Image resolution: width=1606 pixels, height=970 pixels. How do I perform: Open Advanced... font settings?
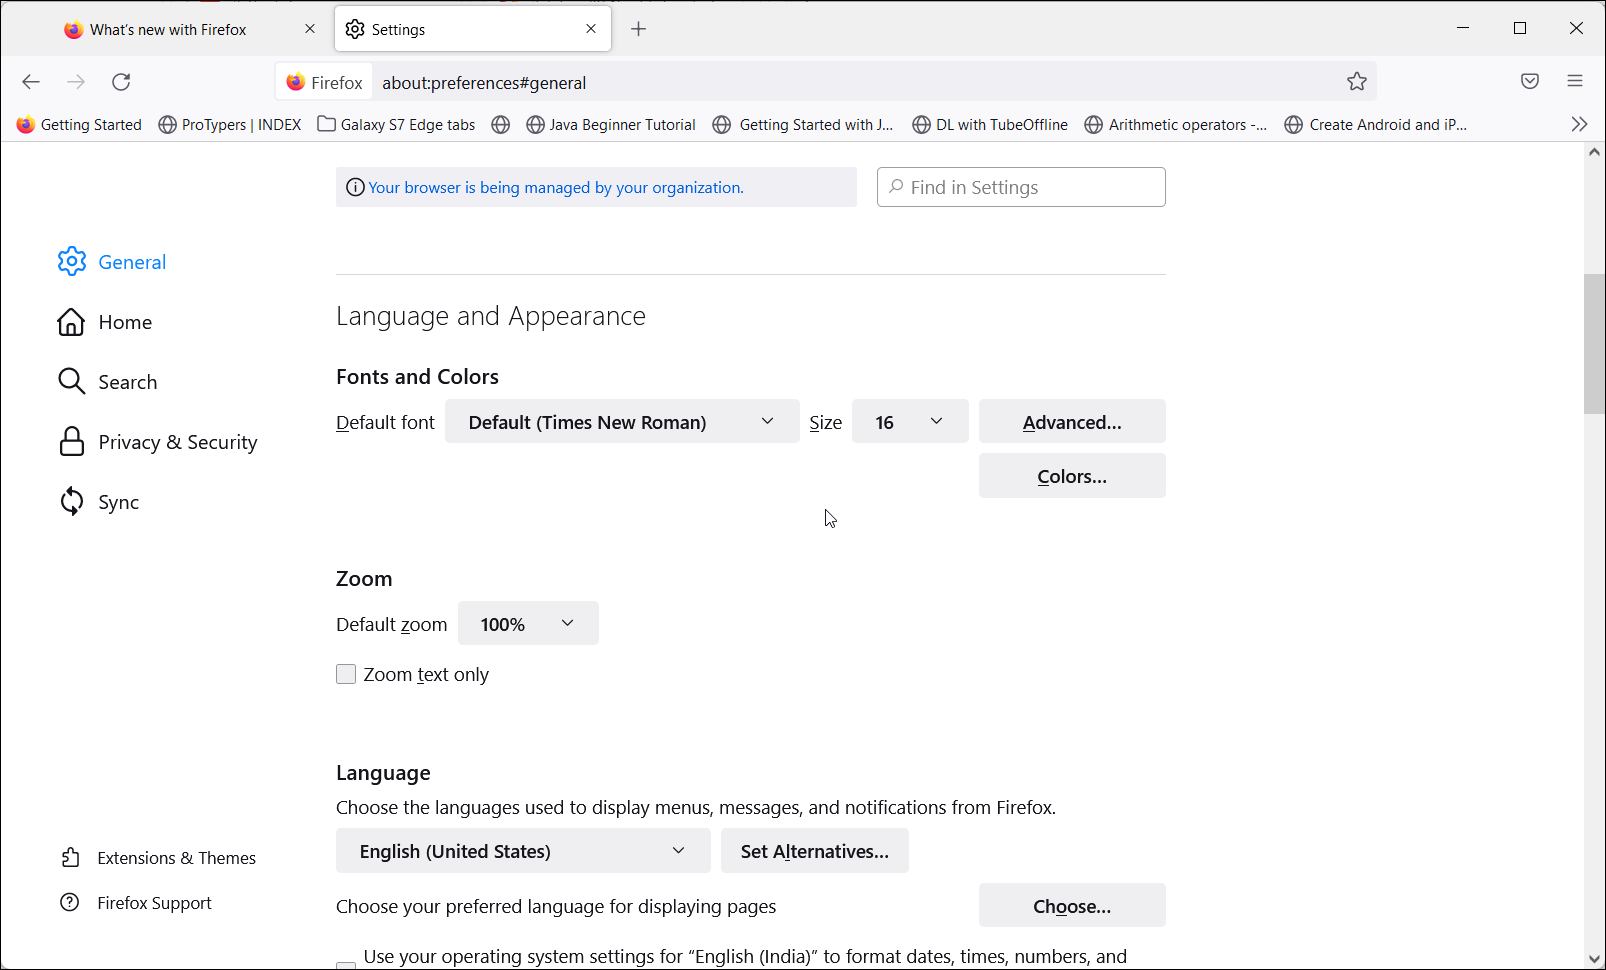coord(1072,421)
